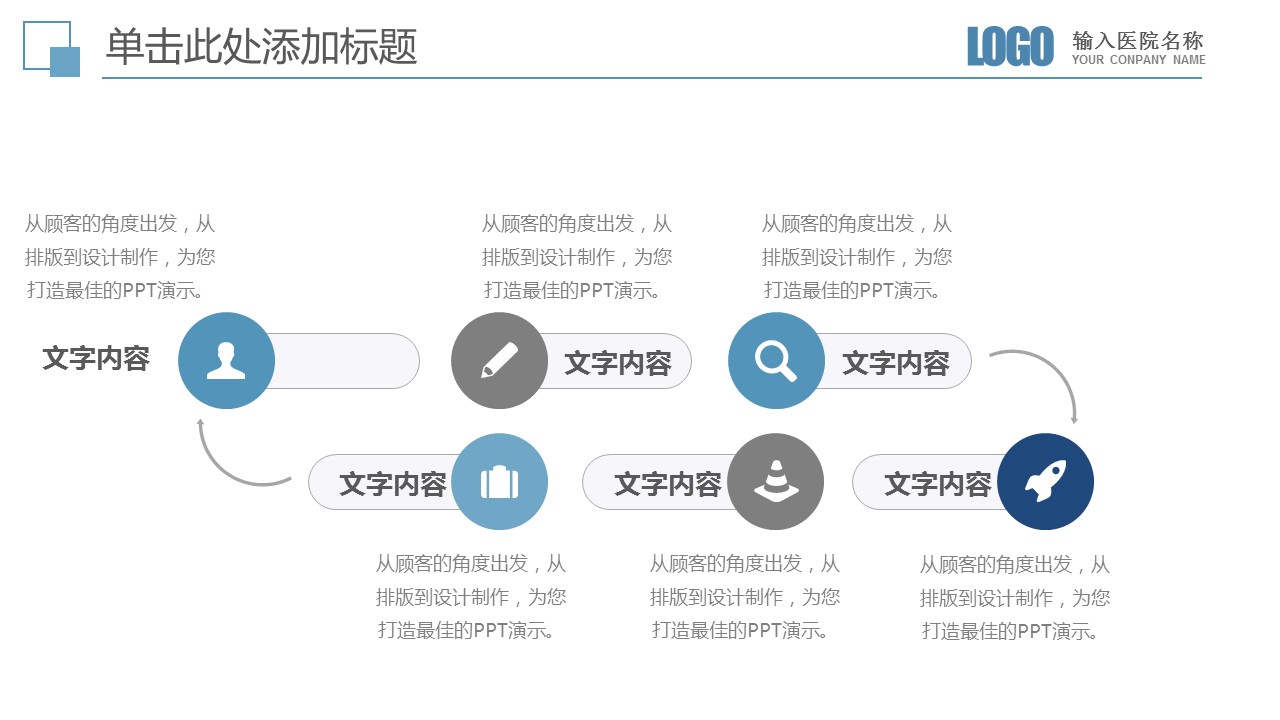
Task: Select the rocket icon in dark blue circle
Action: tap(1045, 482)
